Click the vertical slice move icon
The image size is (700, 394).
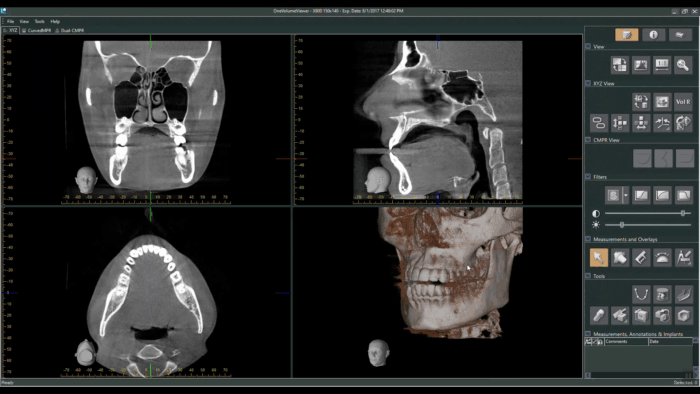coord(620,123)
